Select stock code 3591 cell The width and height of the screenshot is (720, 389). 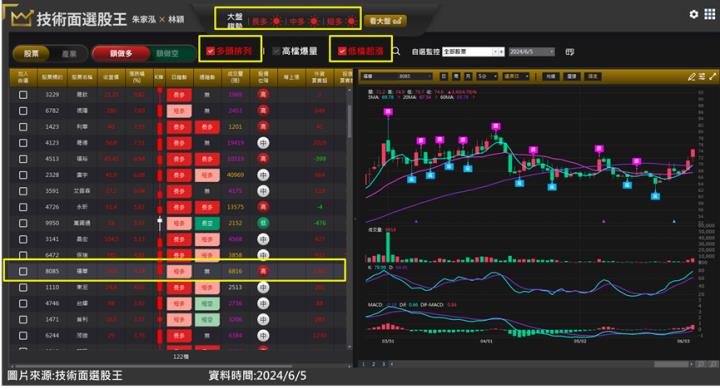click(52, 191)
